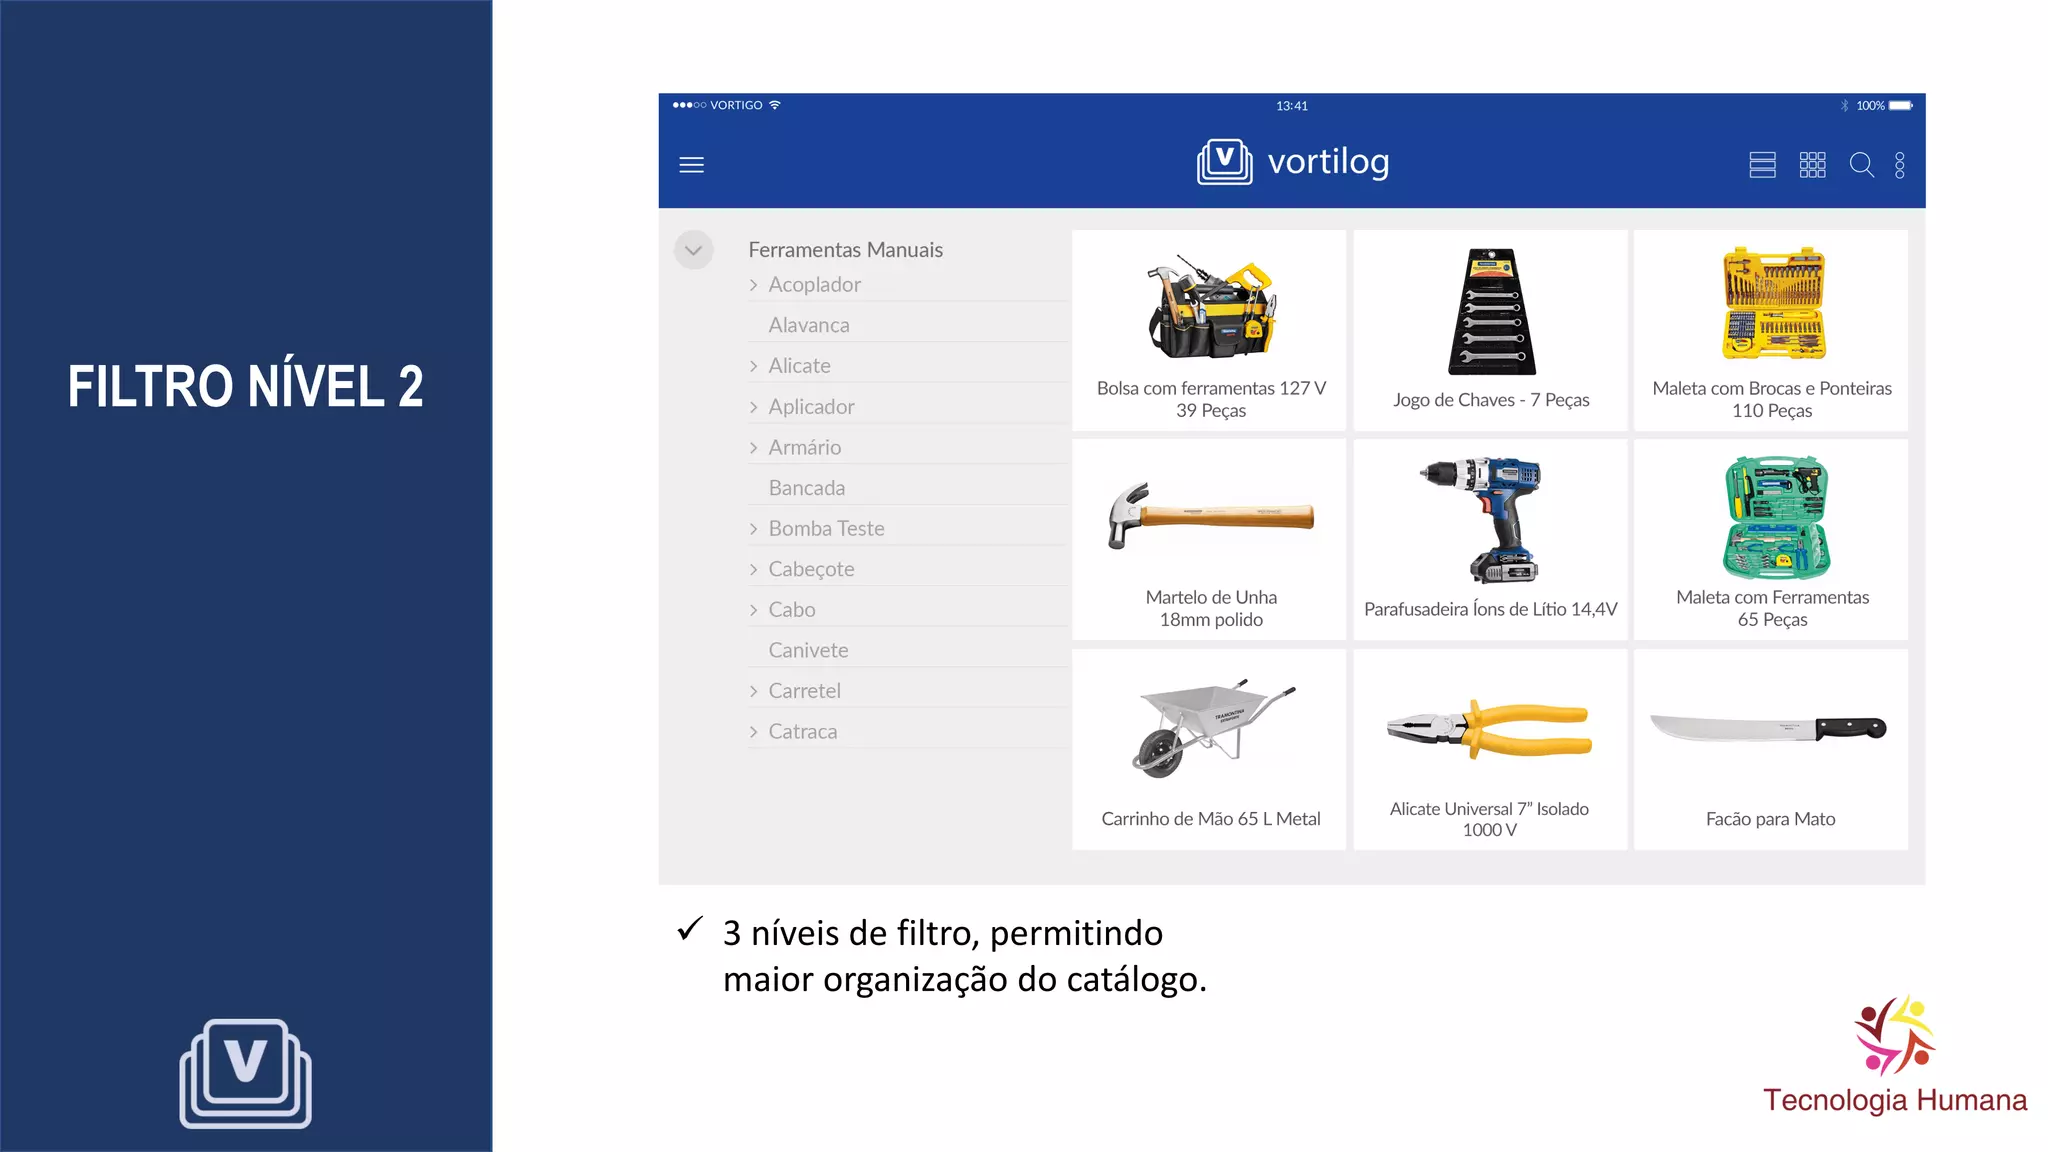The image size is (2048, 1152).
Task: Choose the Catraca filter label
Action: click(802, 732)
